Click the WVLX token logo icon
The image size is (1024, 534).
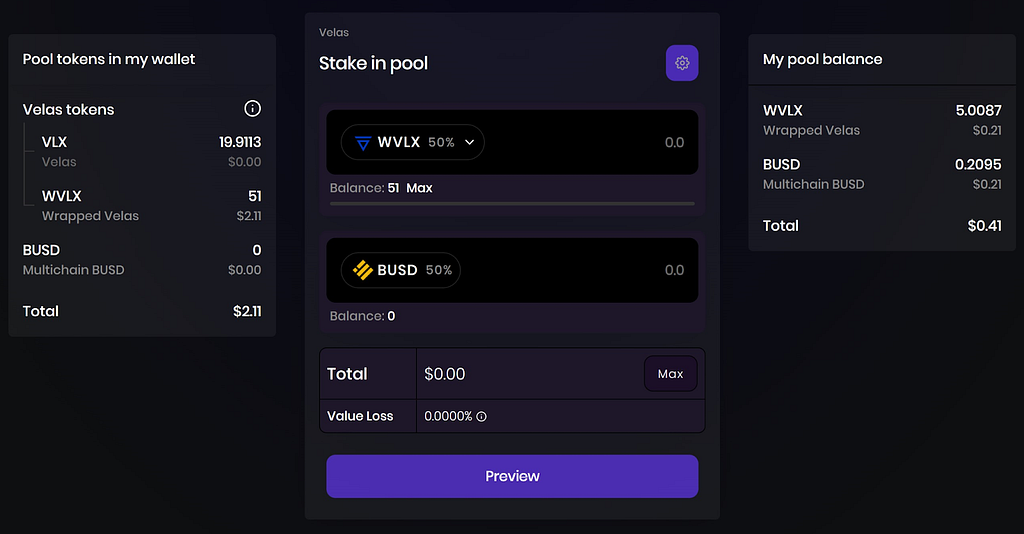(362, 142)
